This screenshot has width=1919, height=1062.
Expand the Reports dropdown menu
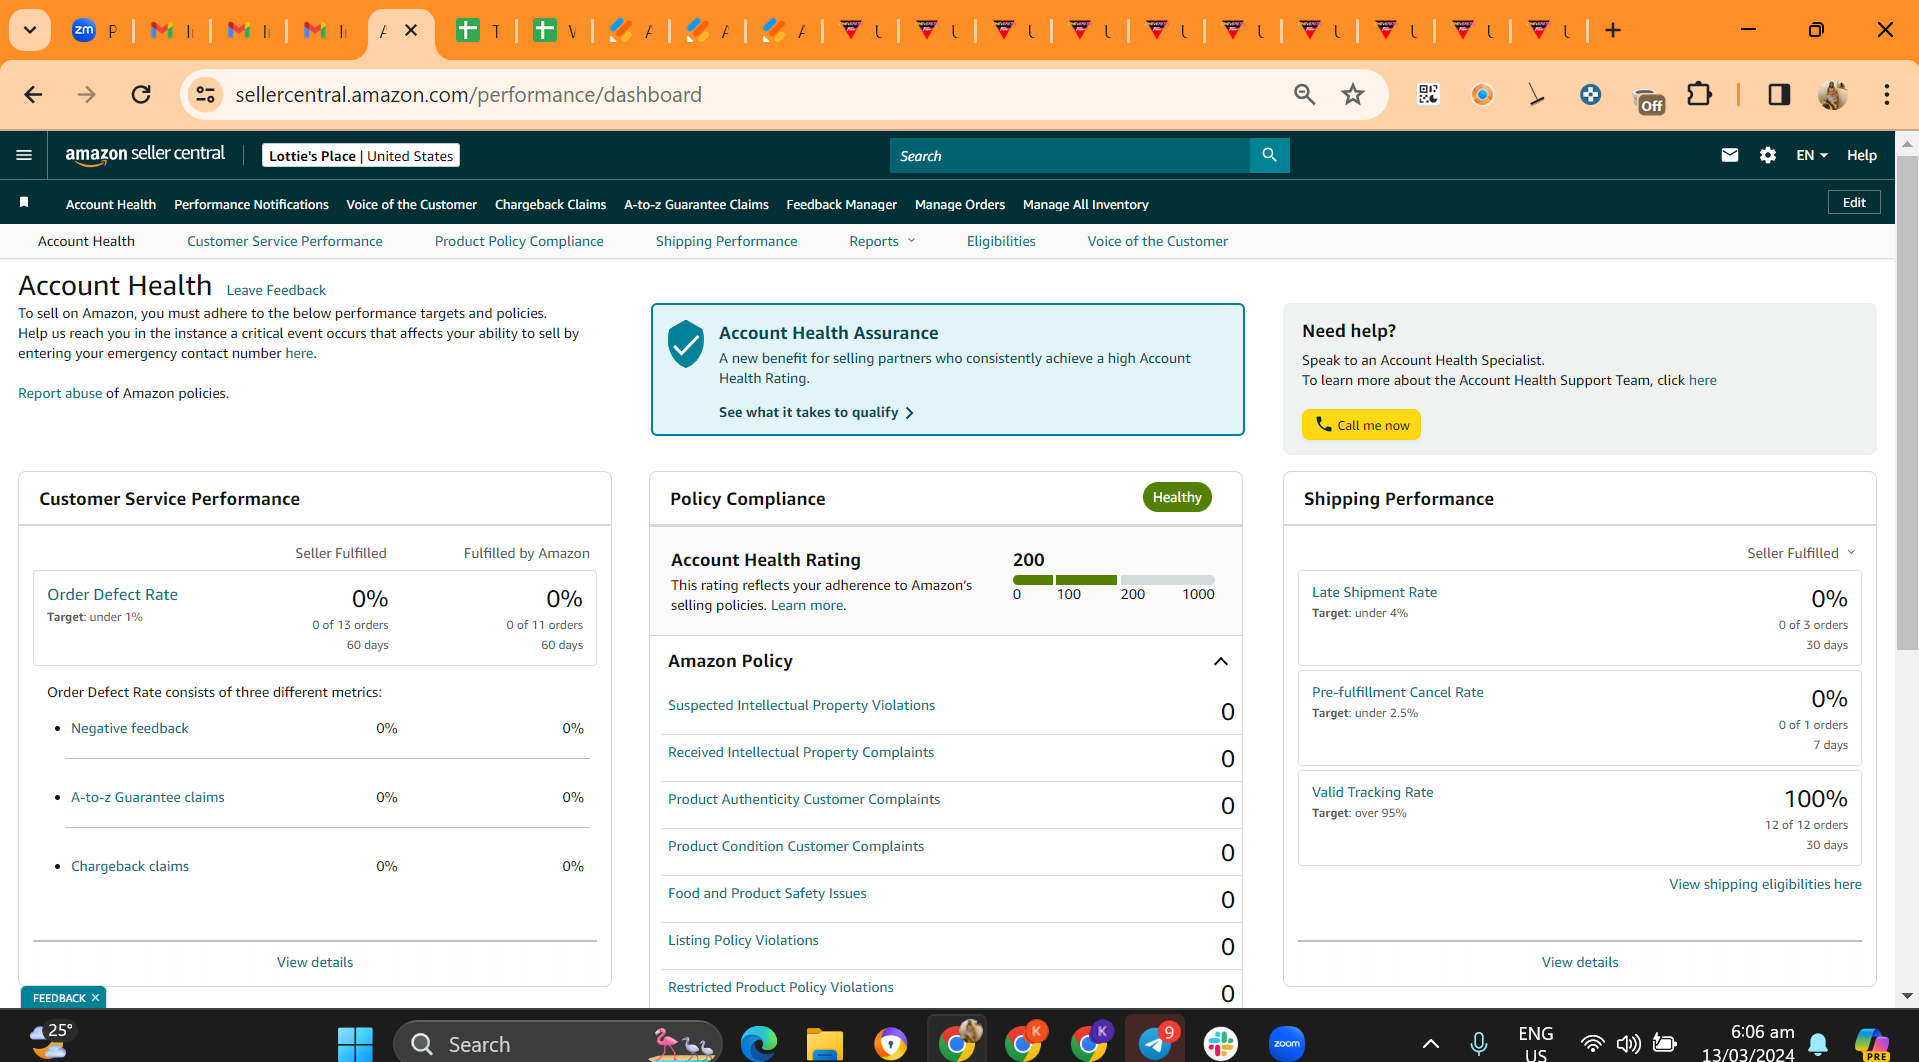click(882, 241)
